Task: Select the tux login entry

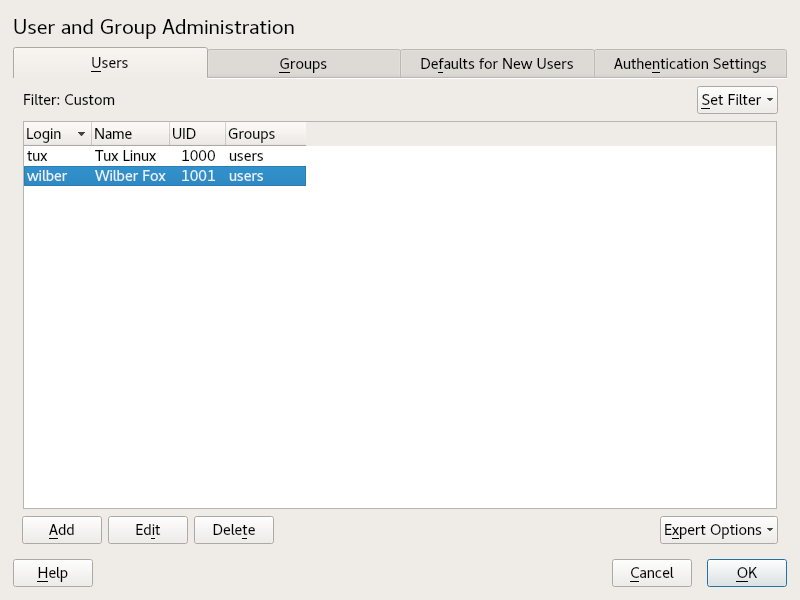Action: coord(38,156)
